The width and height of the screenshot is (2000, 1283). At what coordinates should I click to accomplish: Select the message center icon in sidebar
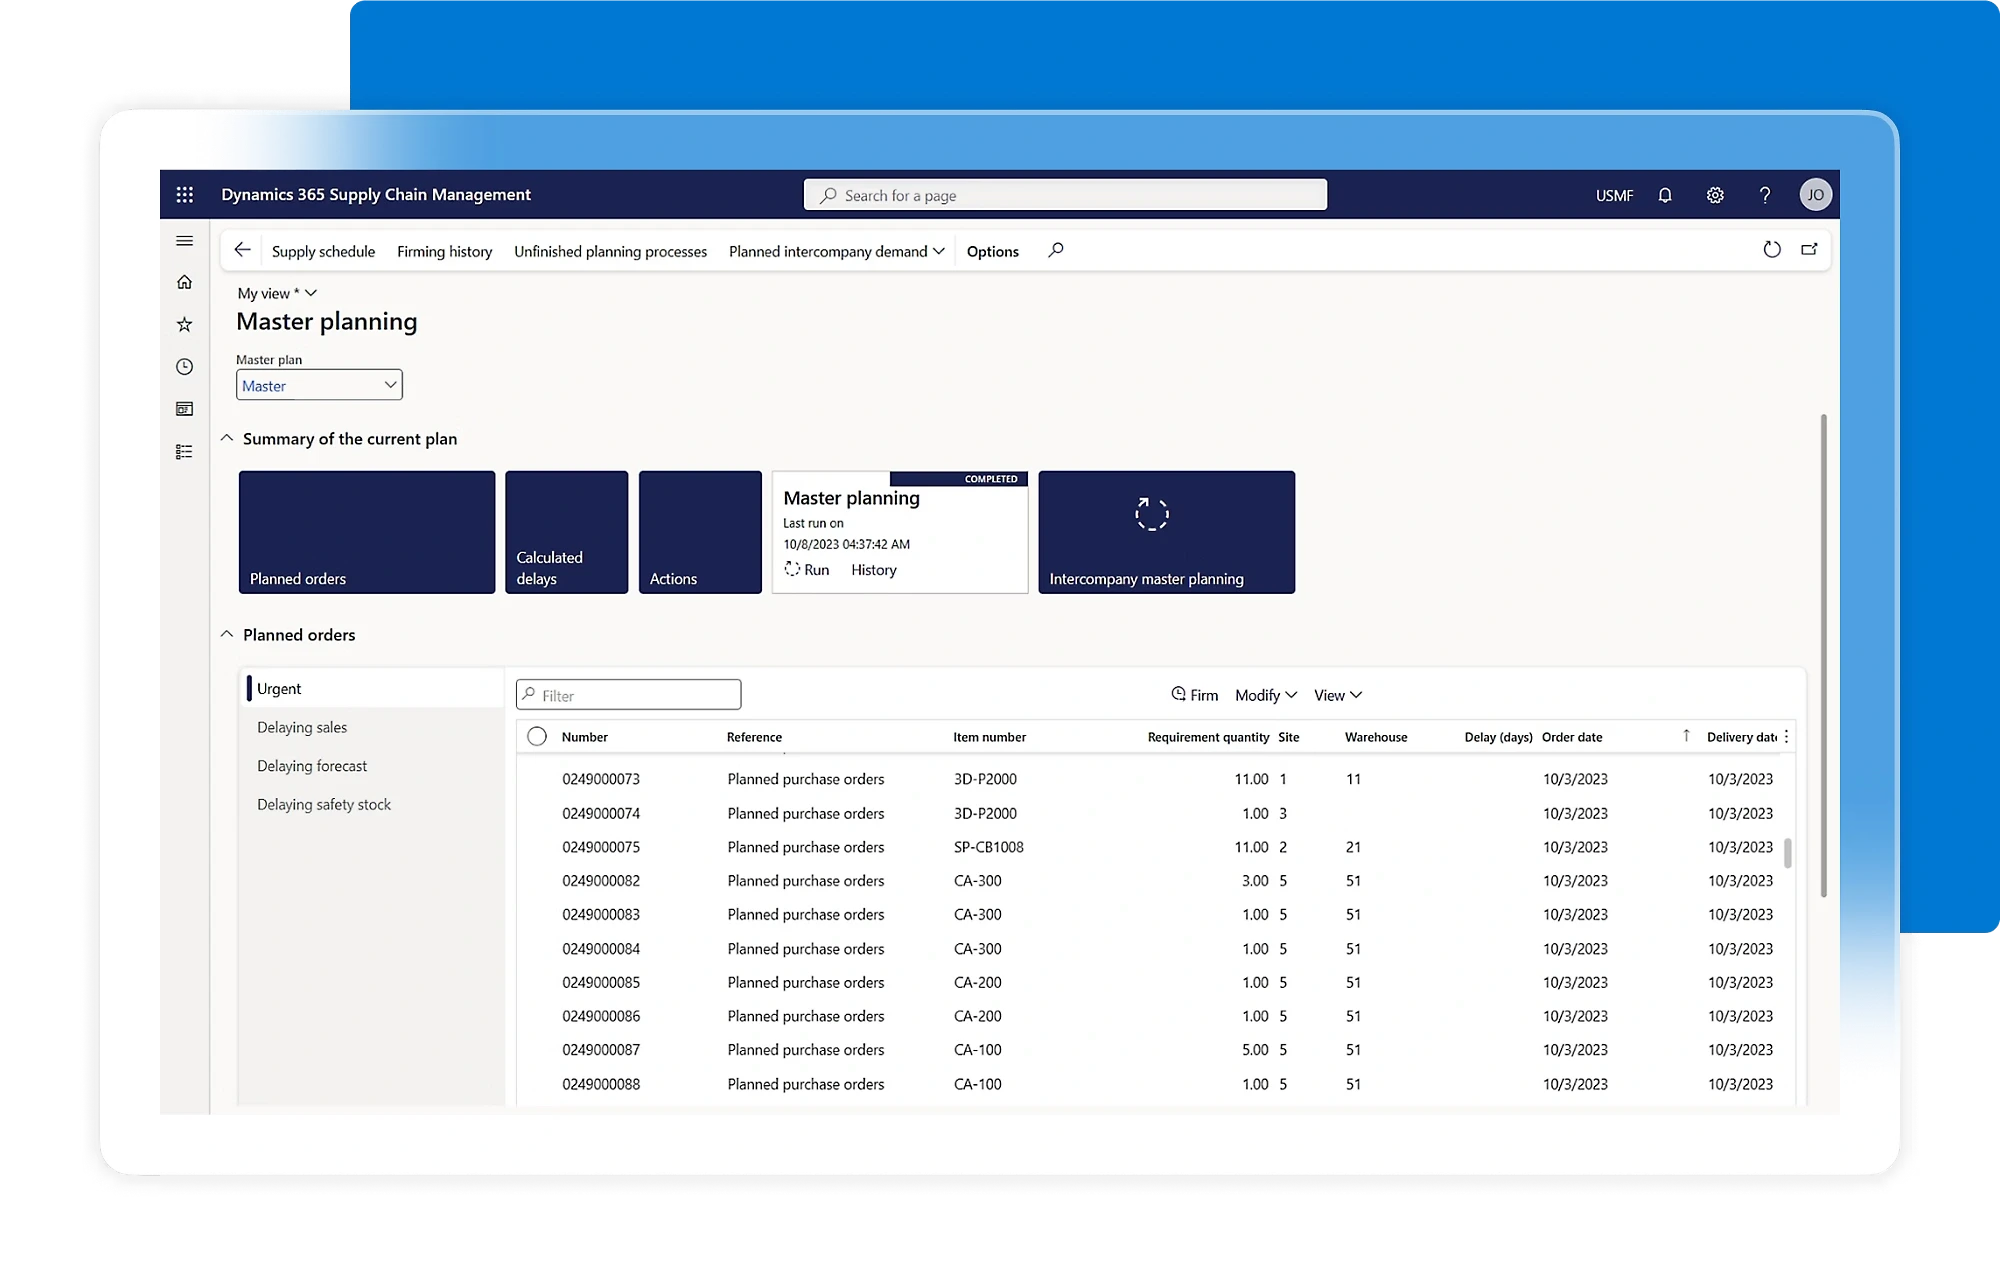point(184,408)
